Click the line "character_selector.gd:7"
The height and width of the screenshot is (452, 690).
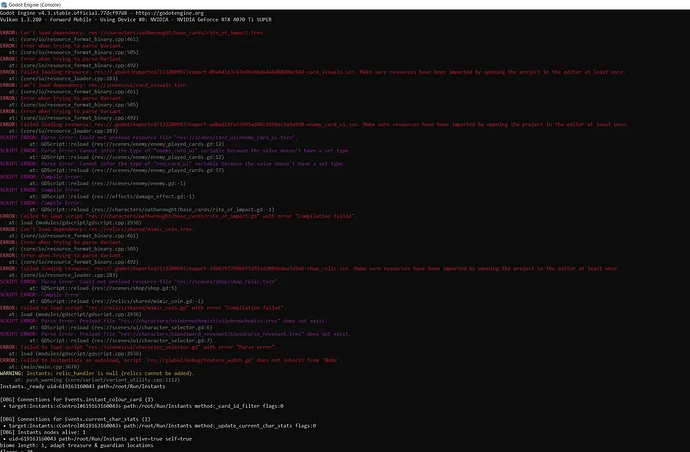[x=121, y=341]
